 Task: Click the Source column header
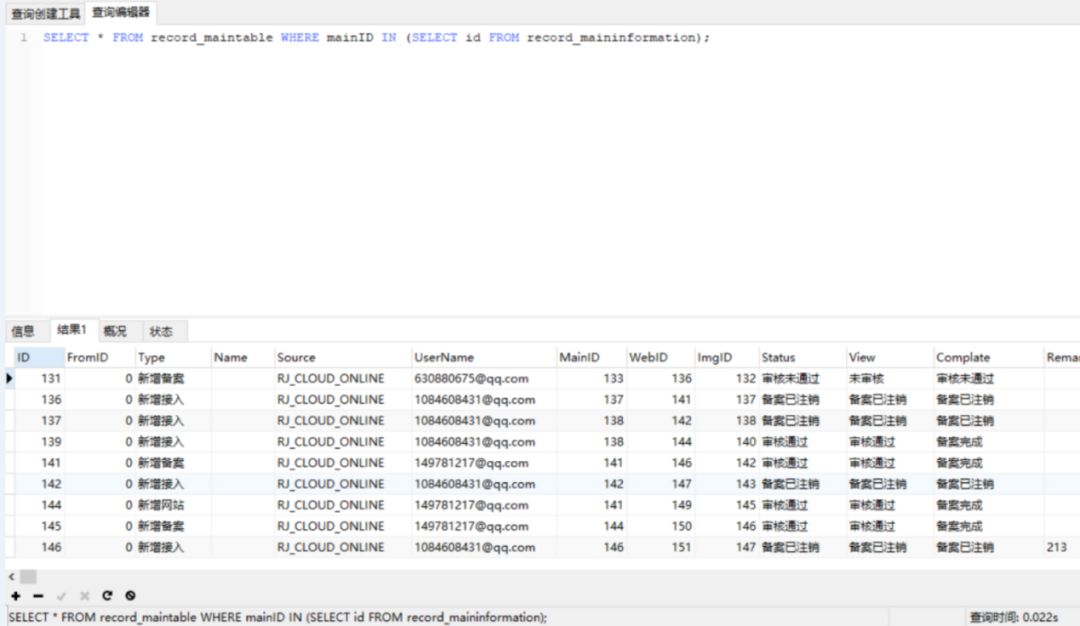click(x=342, y=357)
